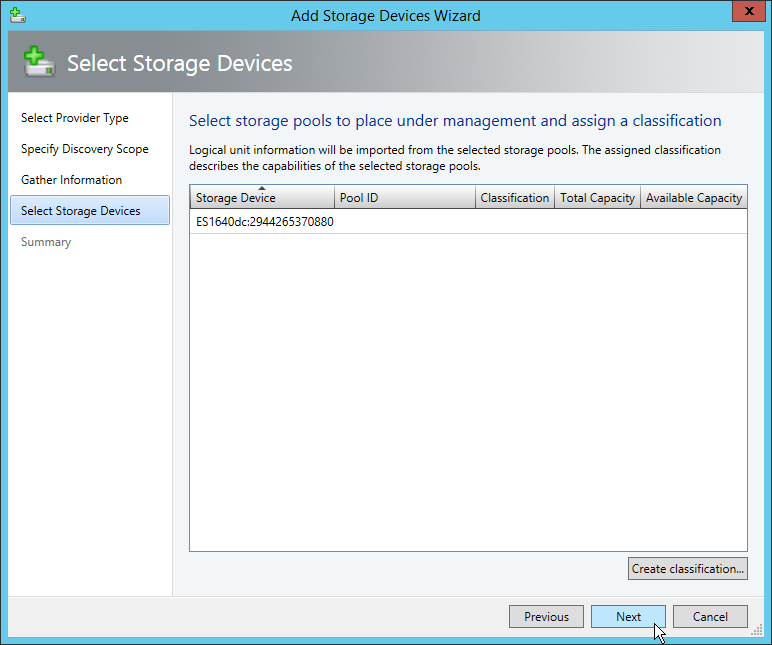Go to the Select Provider Type step
Image resolution: width=772 pixels, height=645 pixels.
tap(75, 118)
